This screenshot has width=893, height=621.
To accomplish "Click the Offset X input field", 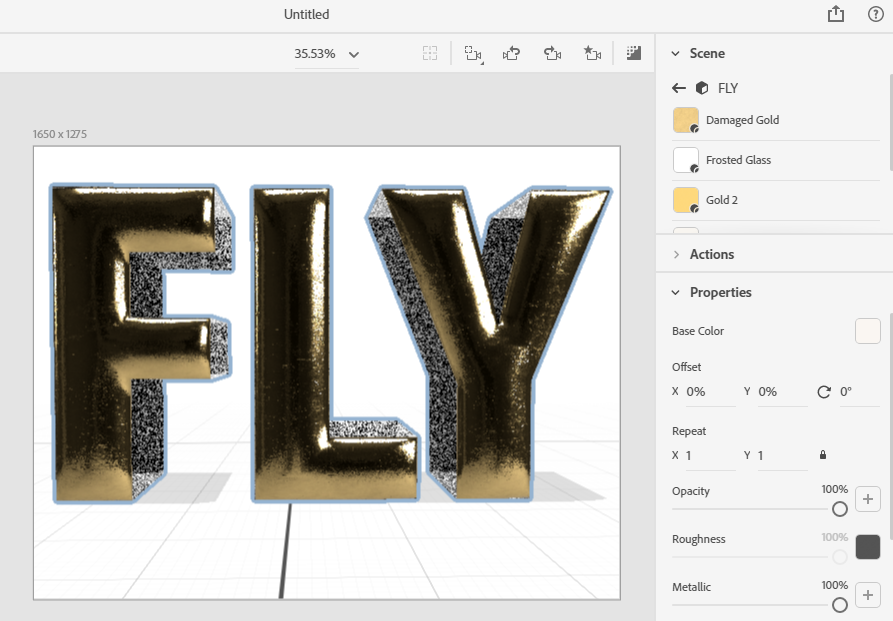I will 709,392.
